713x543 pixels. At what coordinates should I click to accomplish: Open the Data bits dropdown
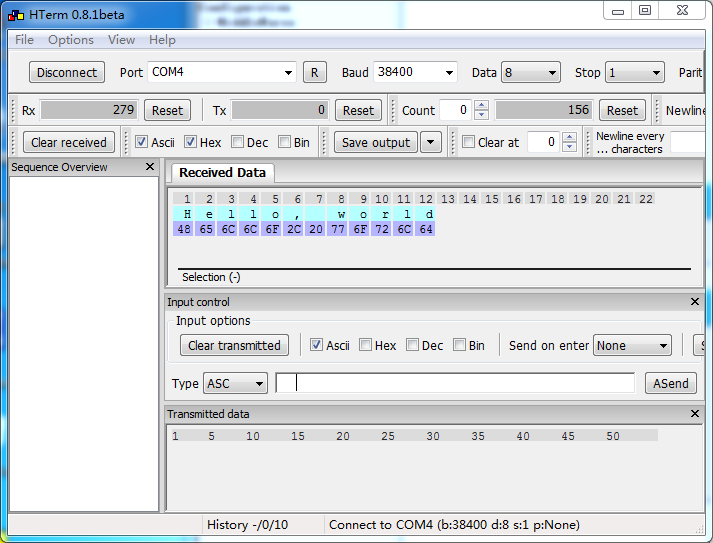[531, 72]
